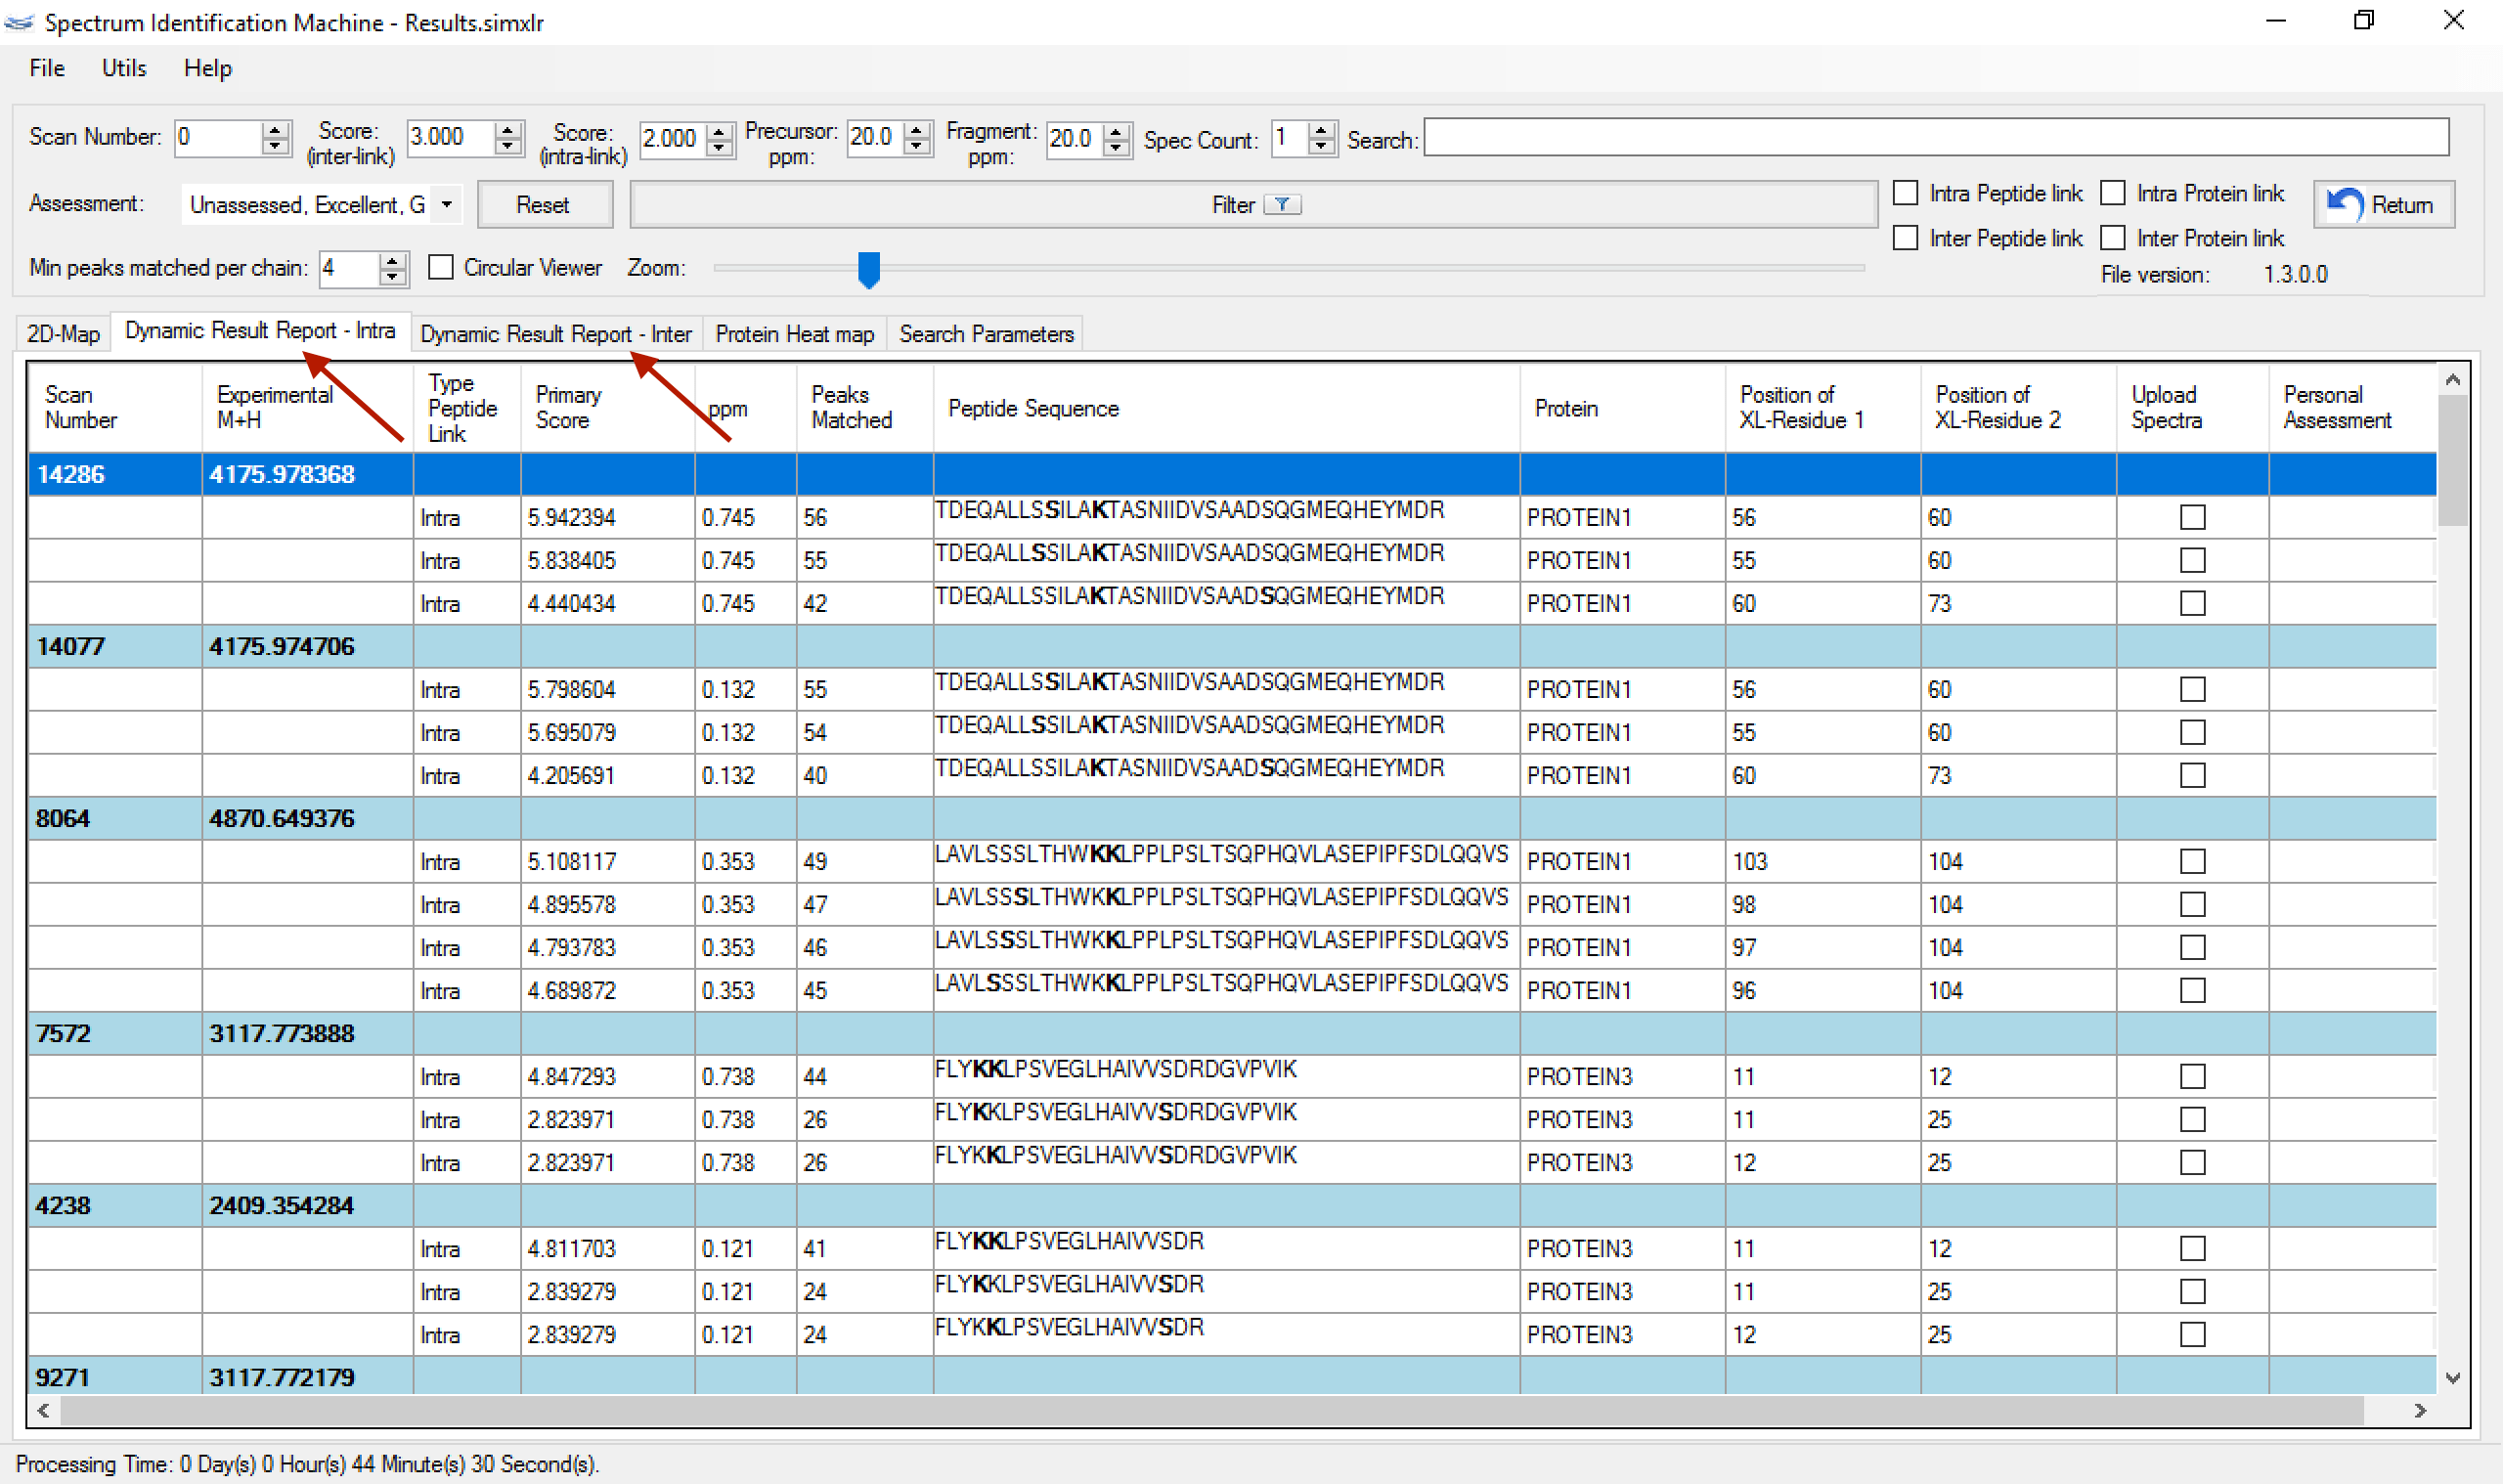The image size is (2503, 1484).
Task: Click into the Search text field
Action: [x=1935, y=137]
